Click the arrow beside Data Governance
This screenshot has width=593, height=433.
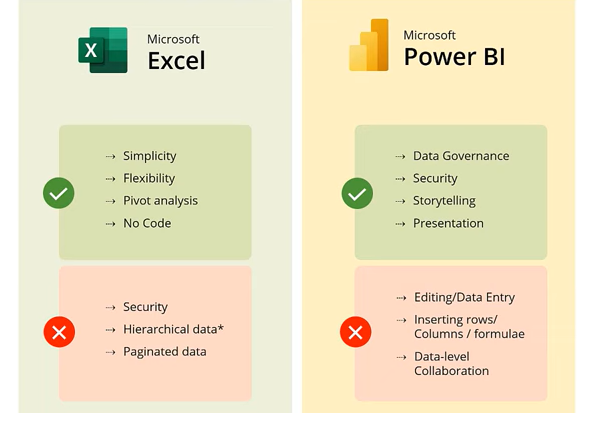[x=400, y=156]
